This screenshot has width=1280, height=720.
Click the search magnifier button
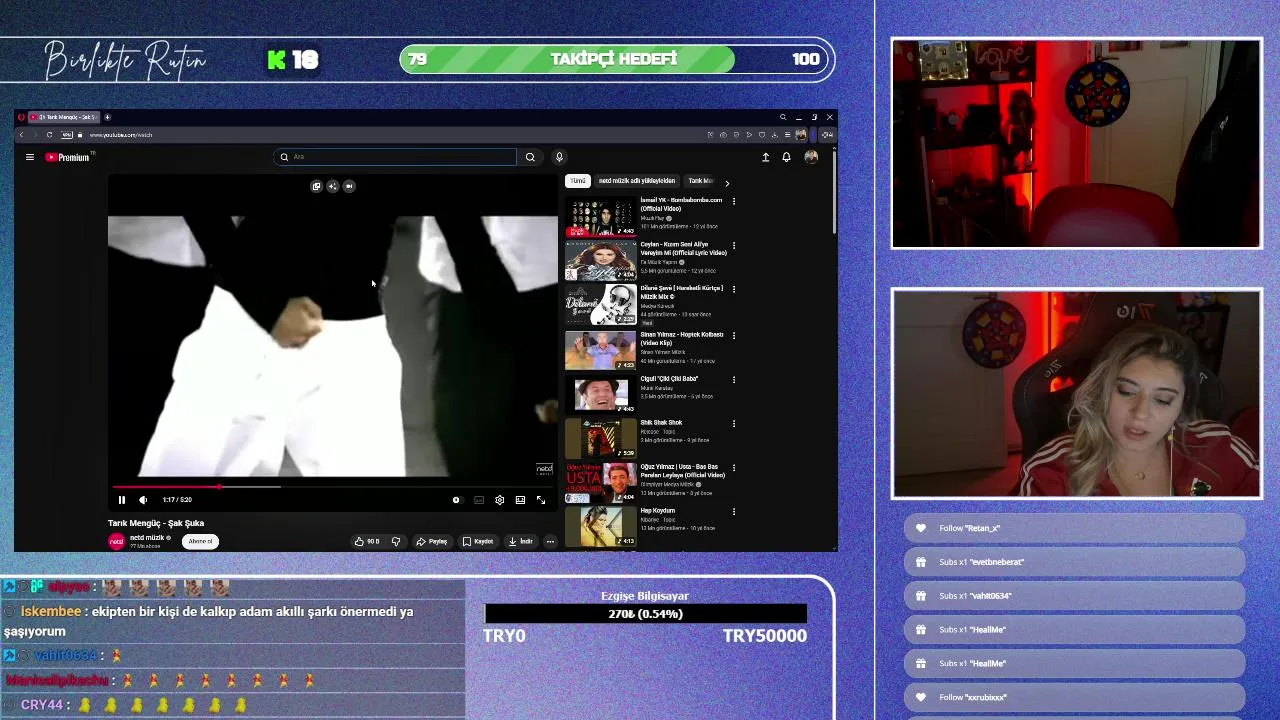pyautogui.click(x=530, y=157)
